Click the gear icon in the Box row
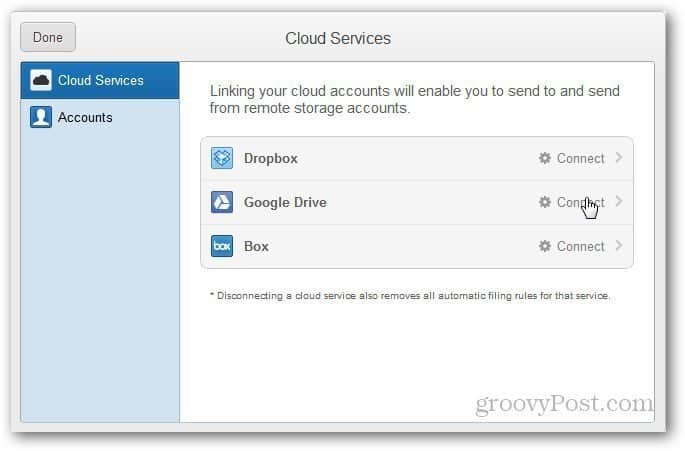The height and width of the screenshot is (451, 685). (544, 246)
